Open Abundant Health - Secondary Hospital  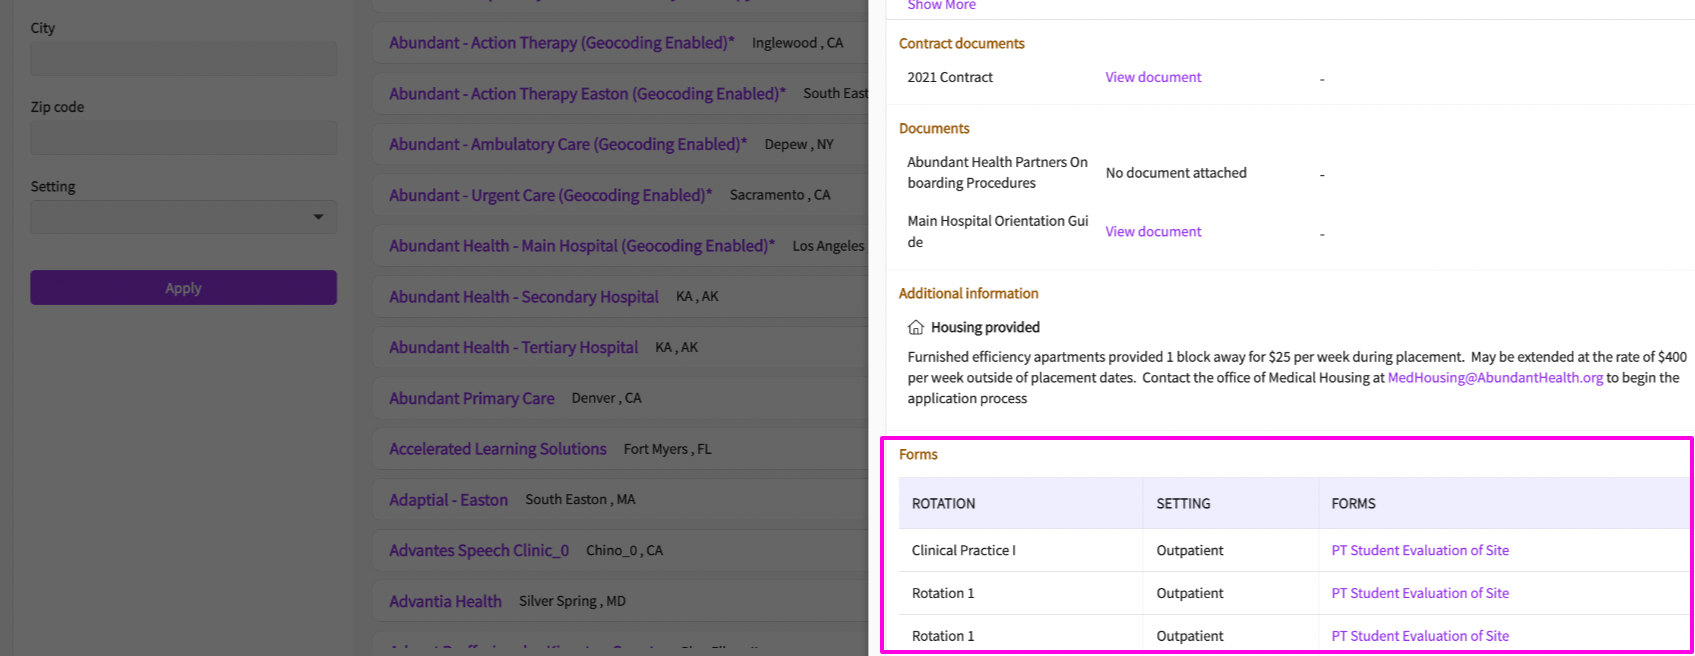pos(523,297)
